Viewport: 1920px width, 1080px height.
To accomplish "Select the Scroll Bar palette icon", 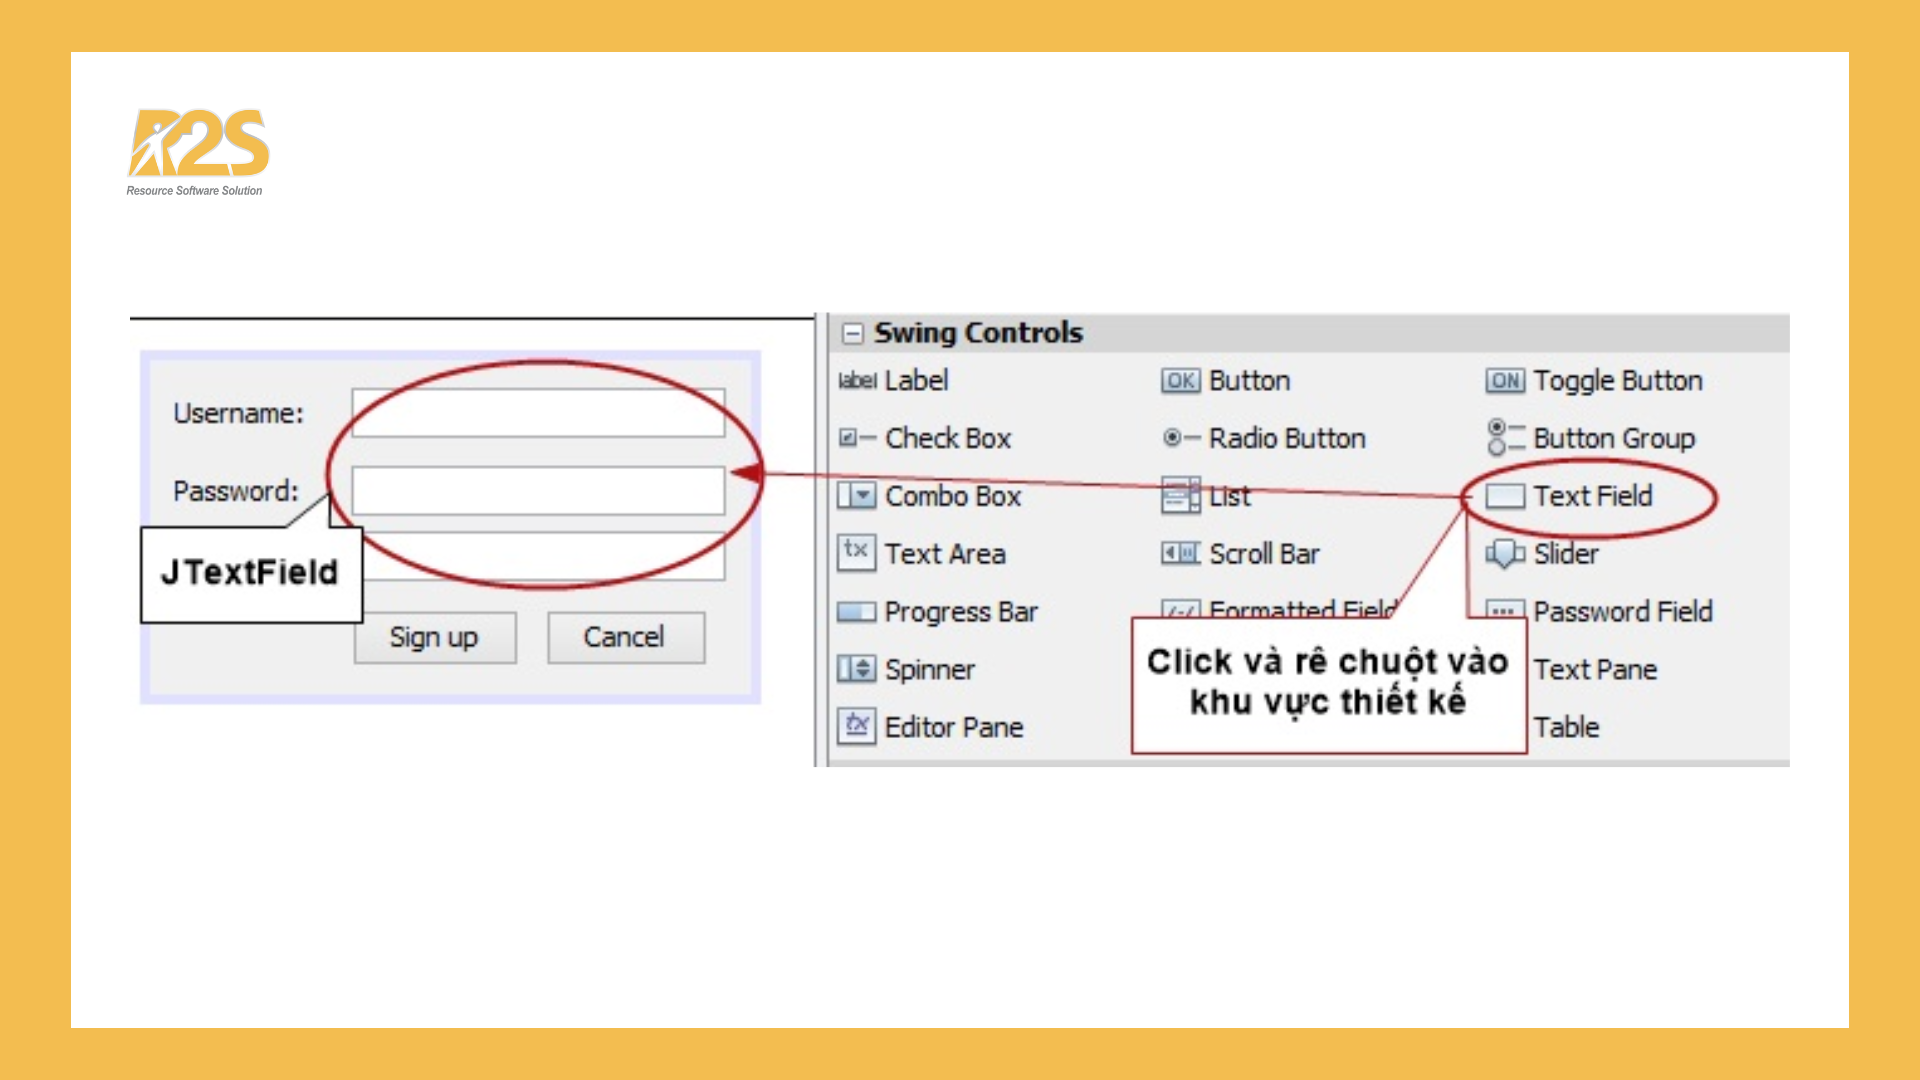I will coord(1180,553).
